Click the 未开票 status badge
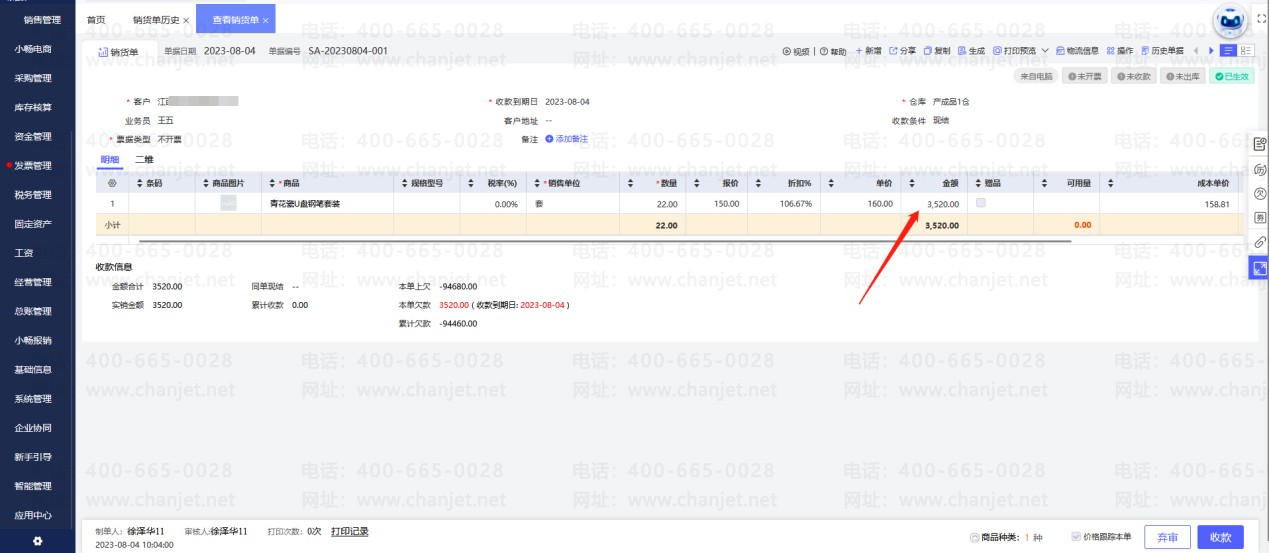Screen dimensions: 1269x553 pos(1085,76)
